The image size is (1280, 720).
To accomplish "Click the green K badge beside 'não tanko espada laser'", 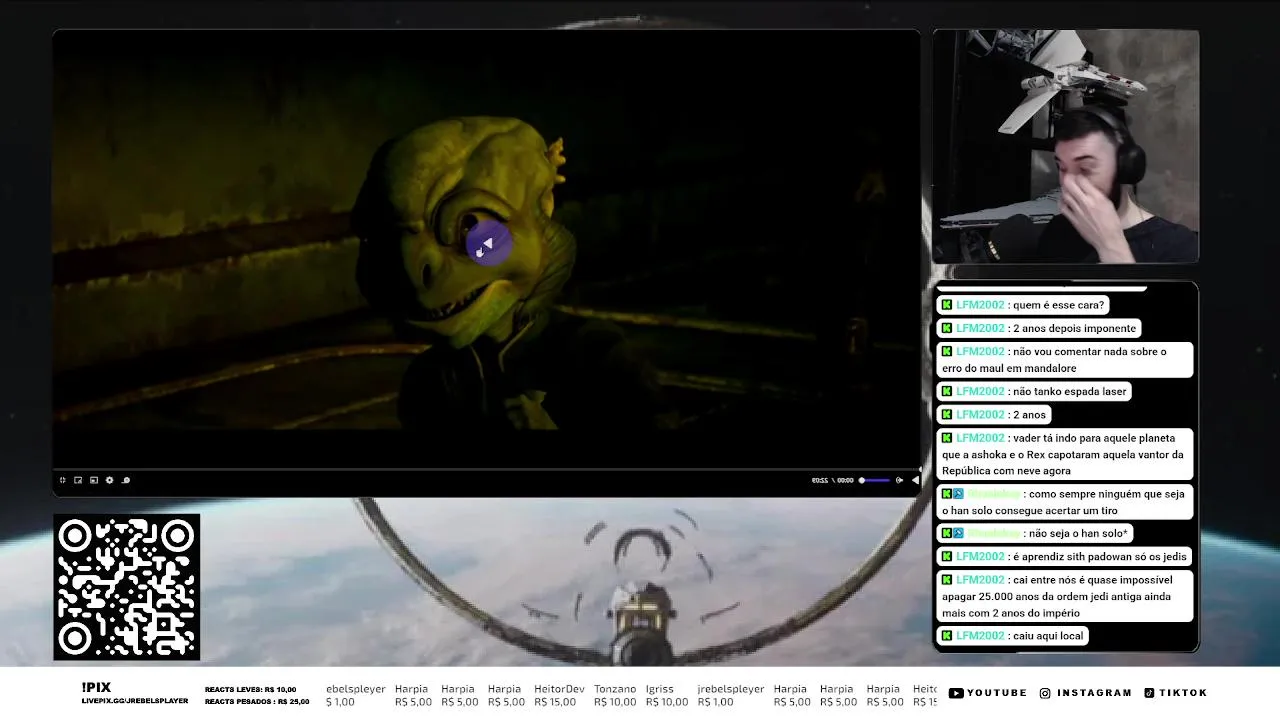I will pyautogui.click(x=947, y=391).
